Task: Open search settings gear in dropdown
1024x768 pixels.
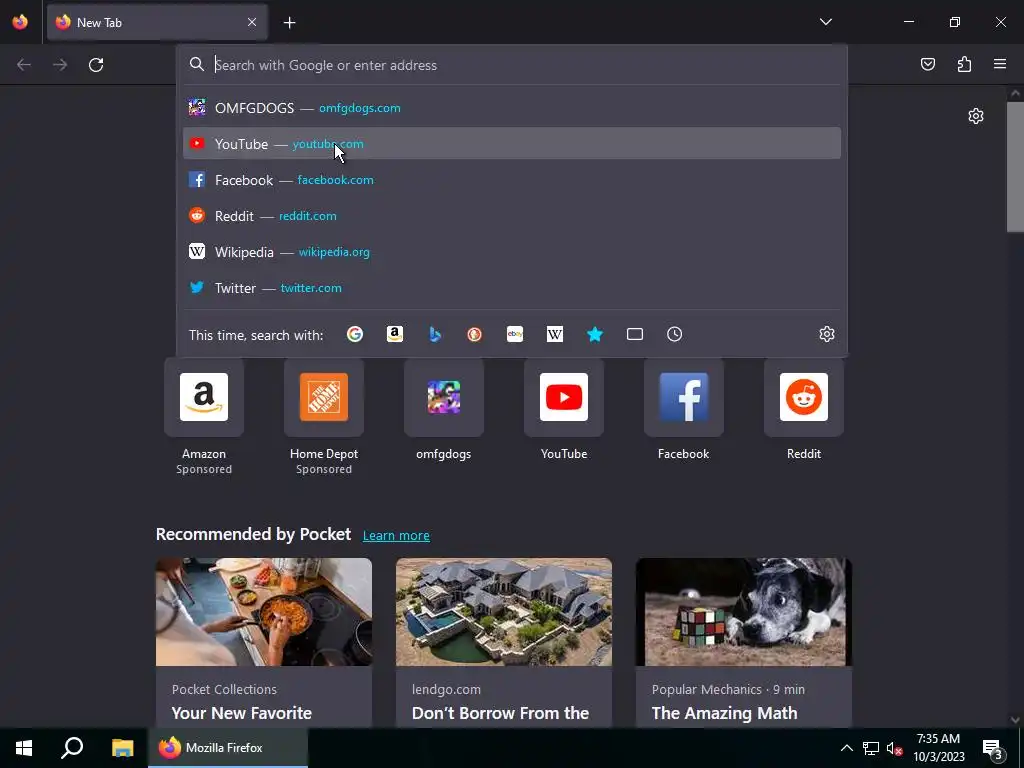Action: (x=827, y=334)
